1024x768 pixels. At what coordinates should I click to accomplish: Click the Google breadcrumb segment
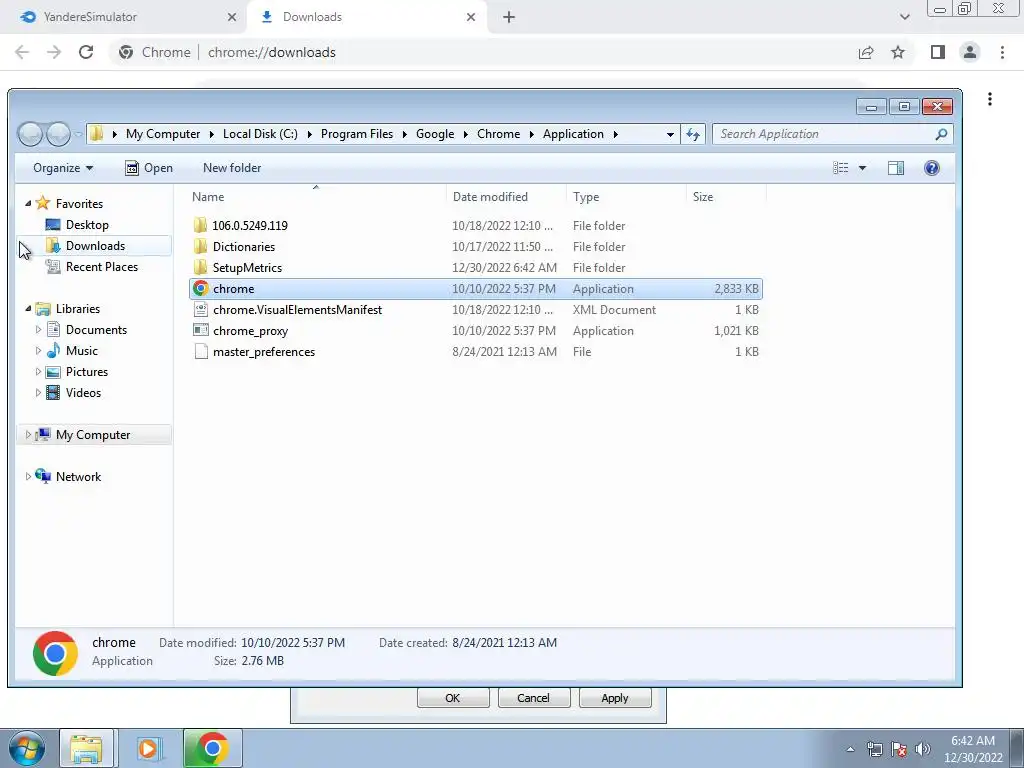[x=435, y=134]
